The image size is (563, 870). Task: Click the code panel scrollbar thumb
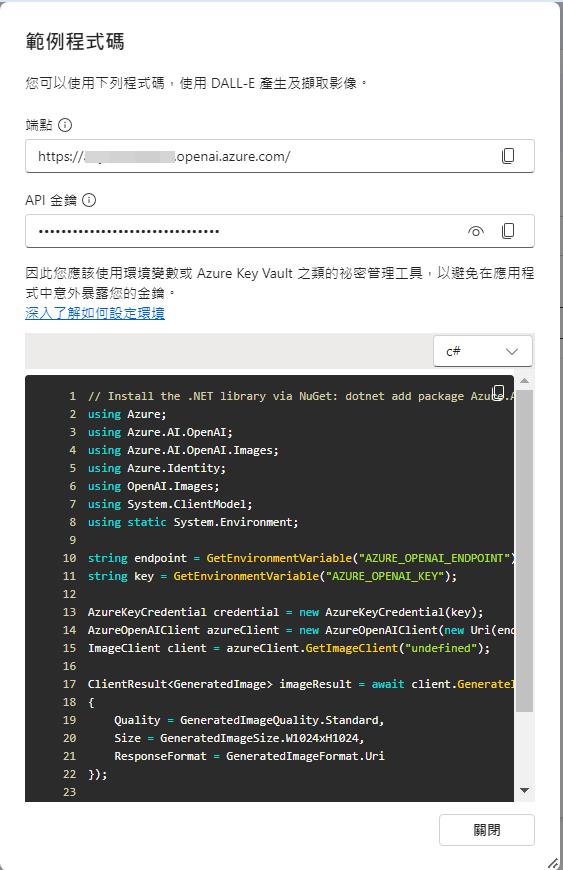pyautogui.click(x=524, y=550)
